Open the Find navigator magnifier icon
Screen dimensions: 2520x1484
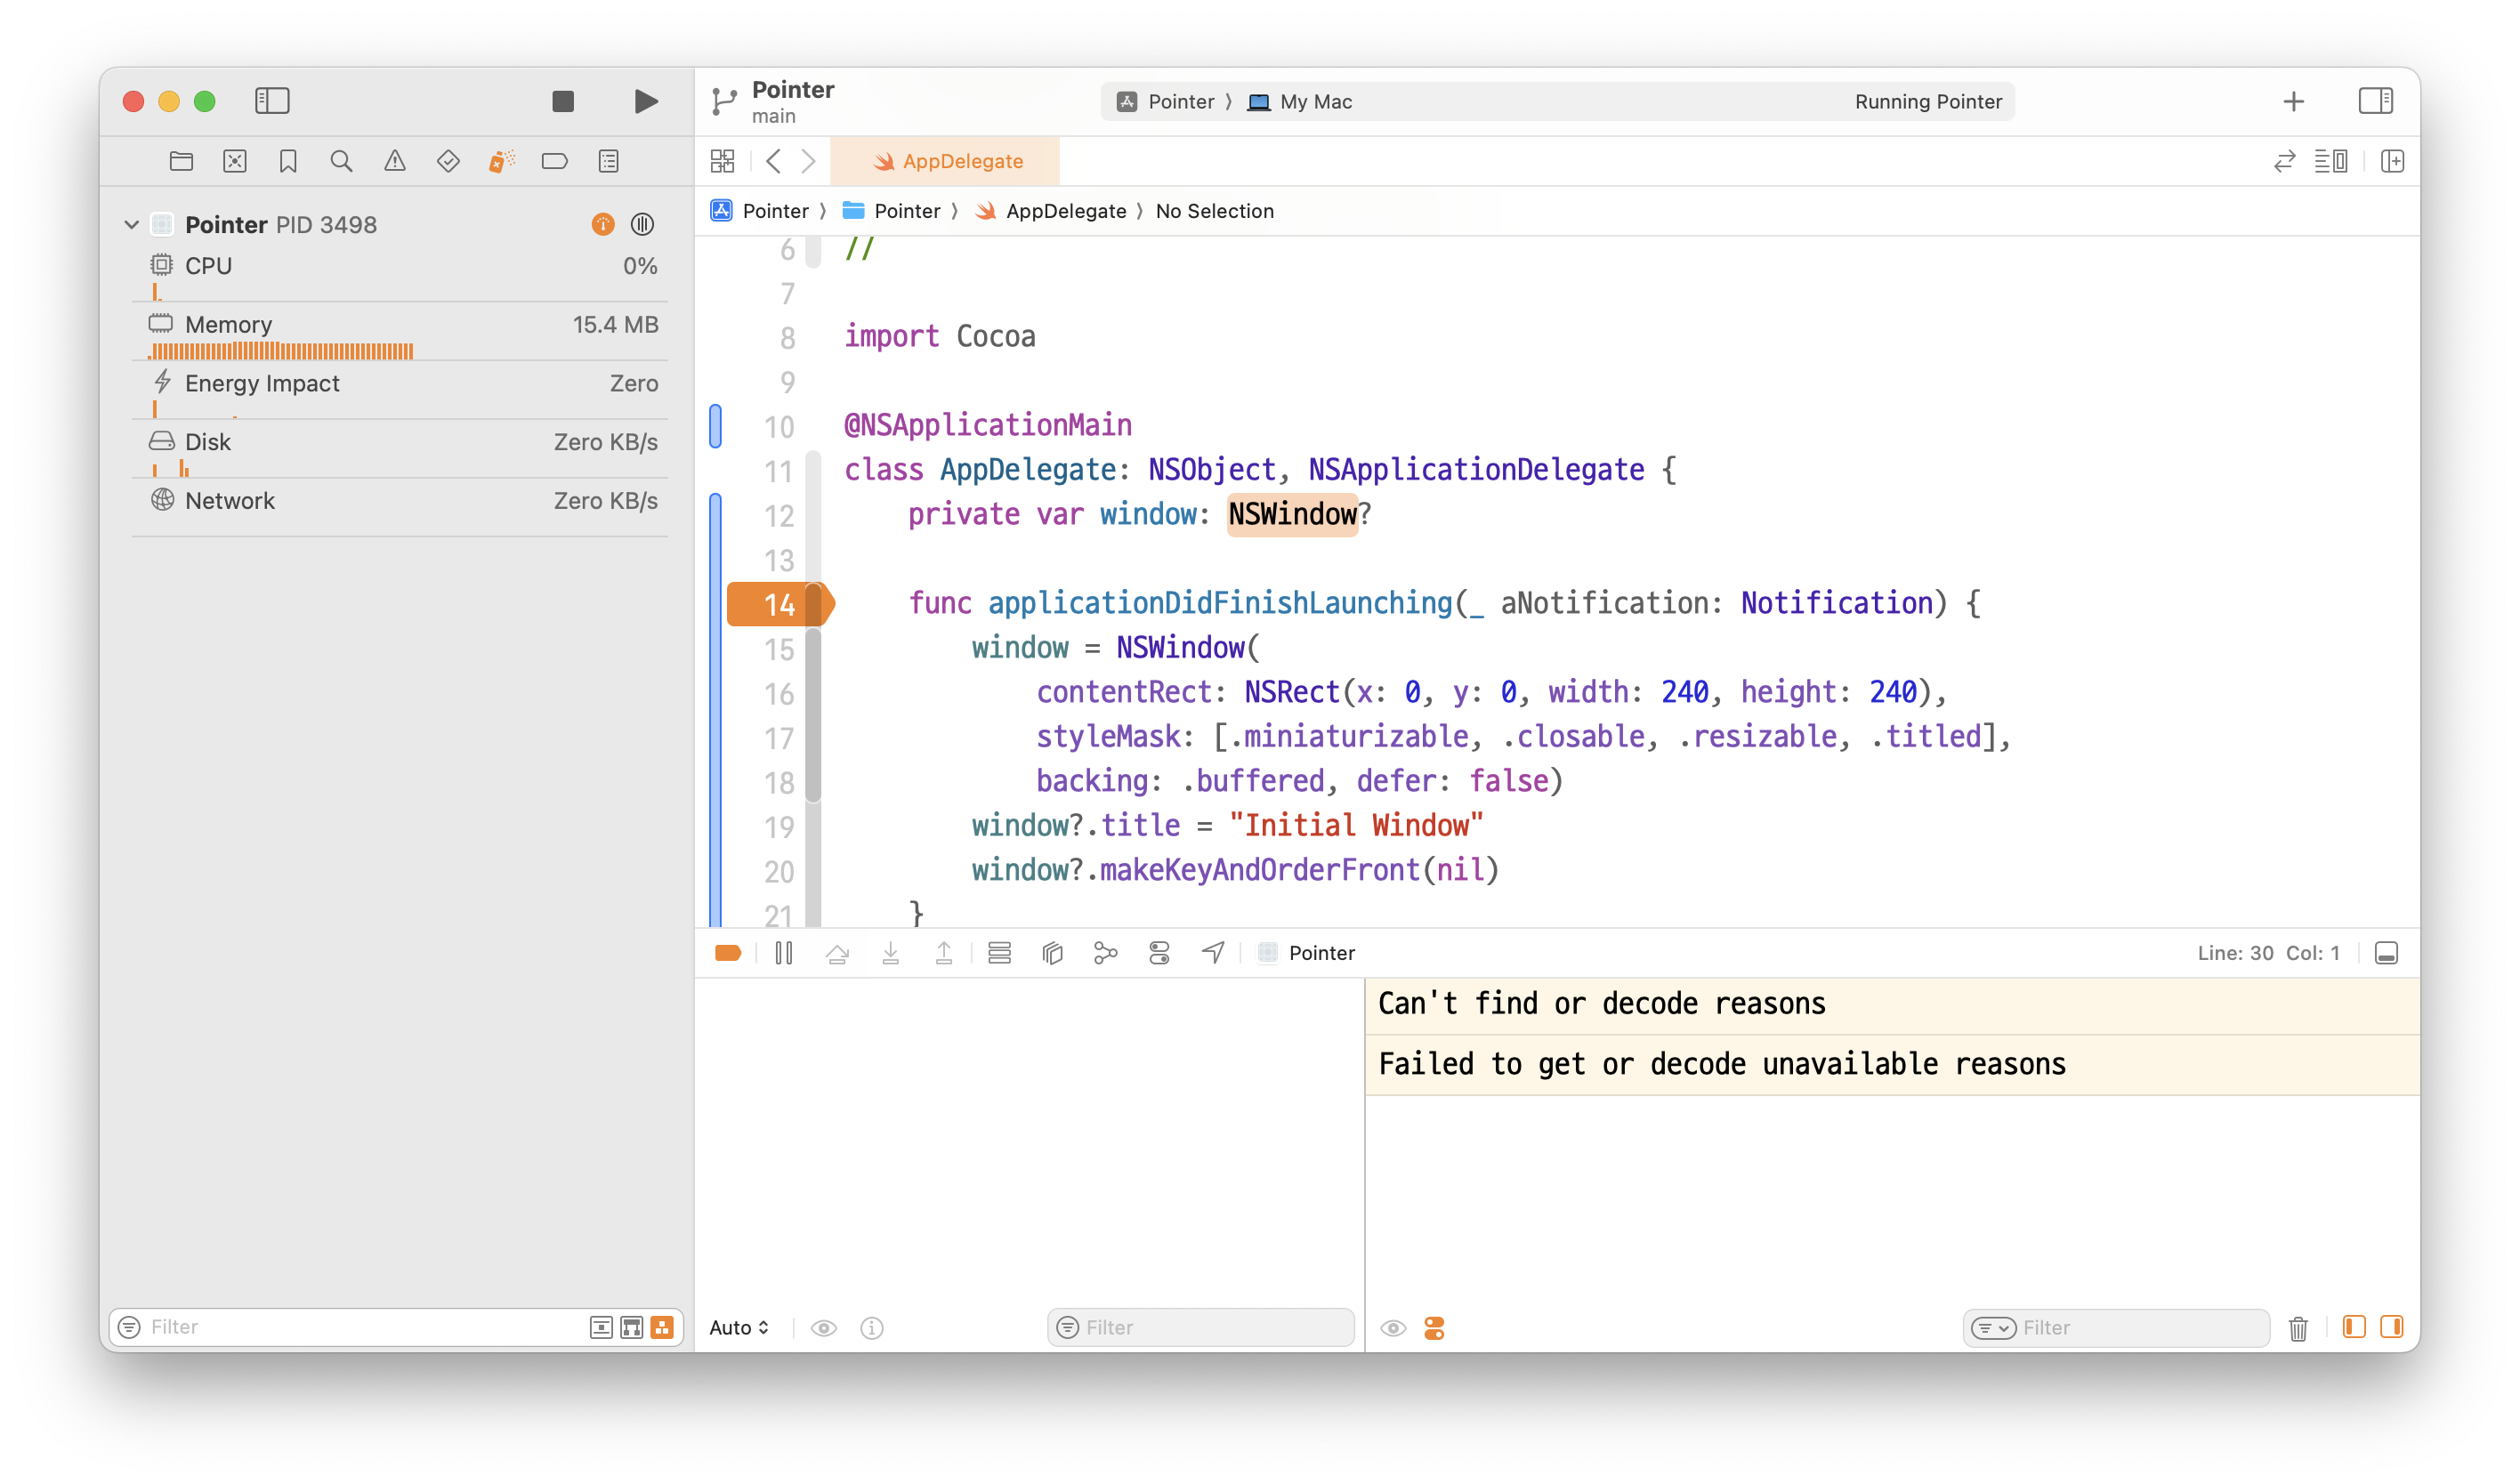[341, 161]
